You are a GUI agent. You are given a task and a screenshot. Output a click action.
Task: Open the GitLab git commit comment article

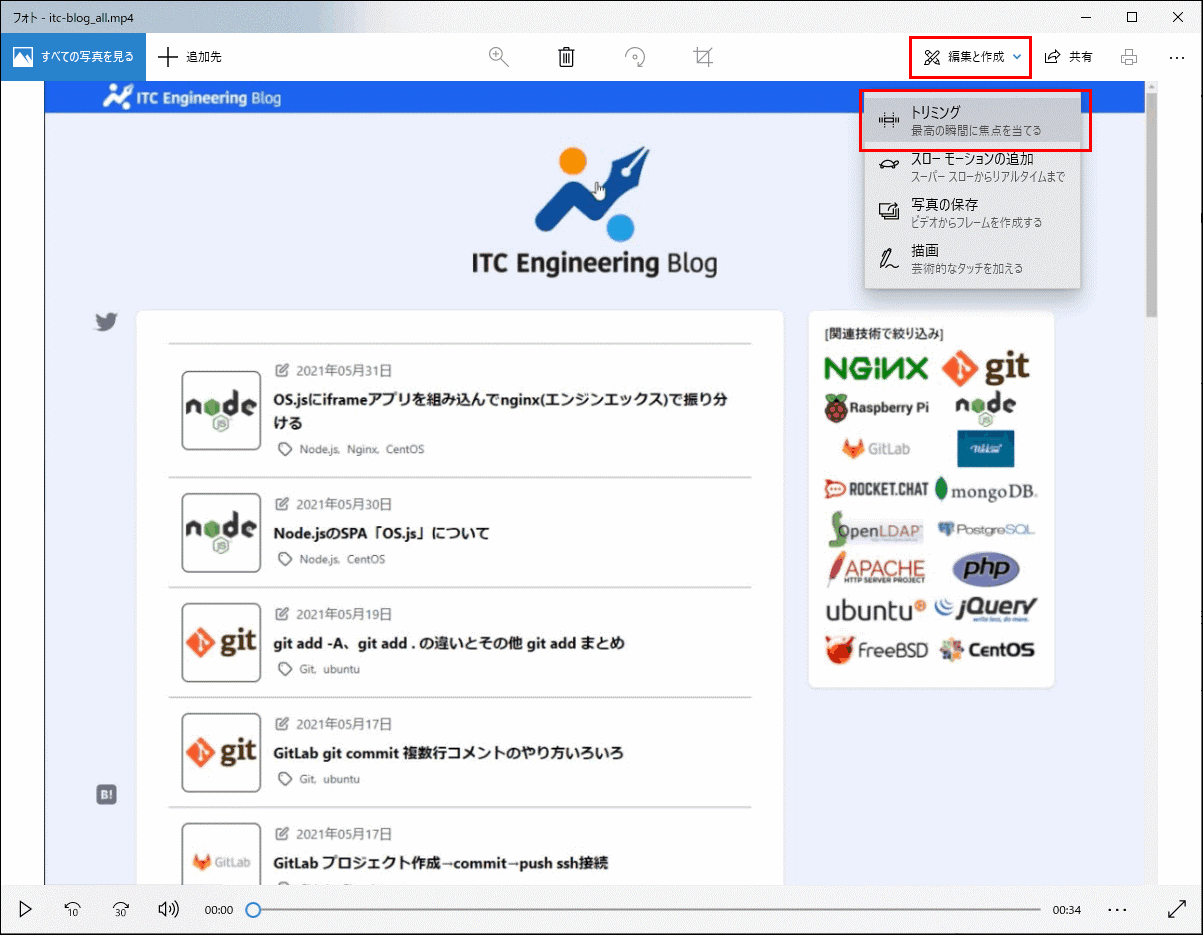coord(449,753)
